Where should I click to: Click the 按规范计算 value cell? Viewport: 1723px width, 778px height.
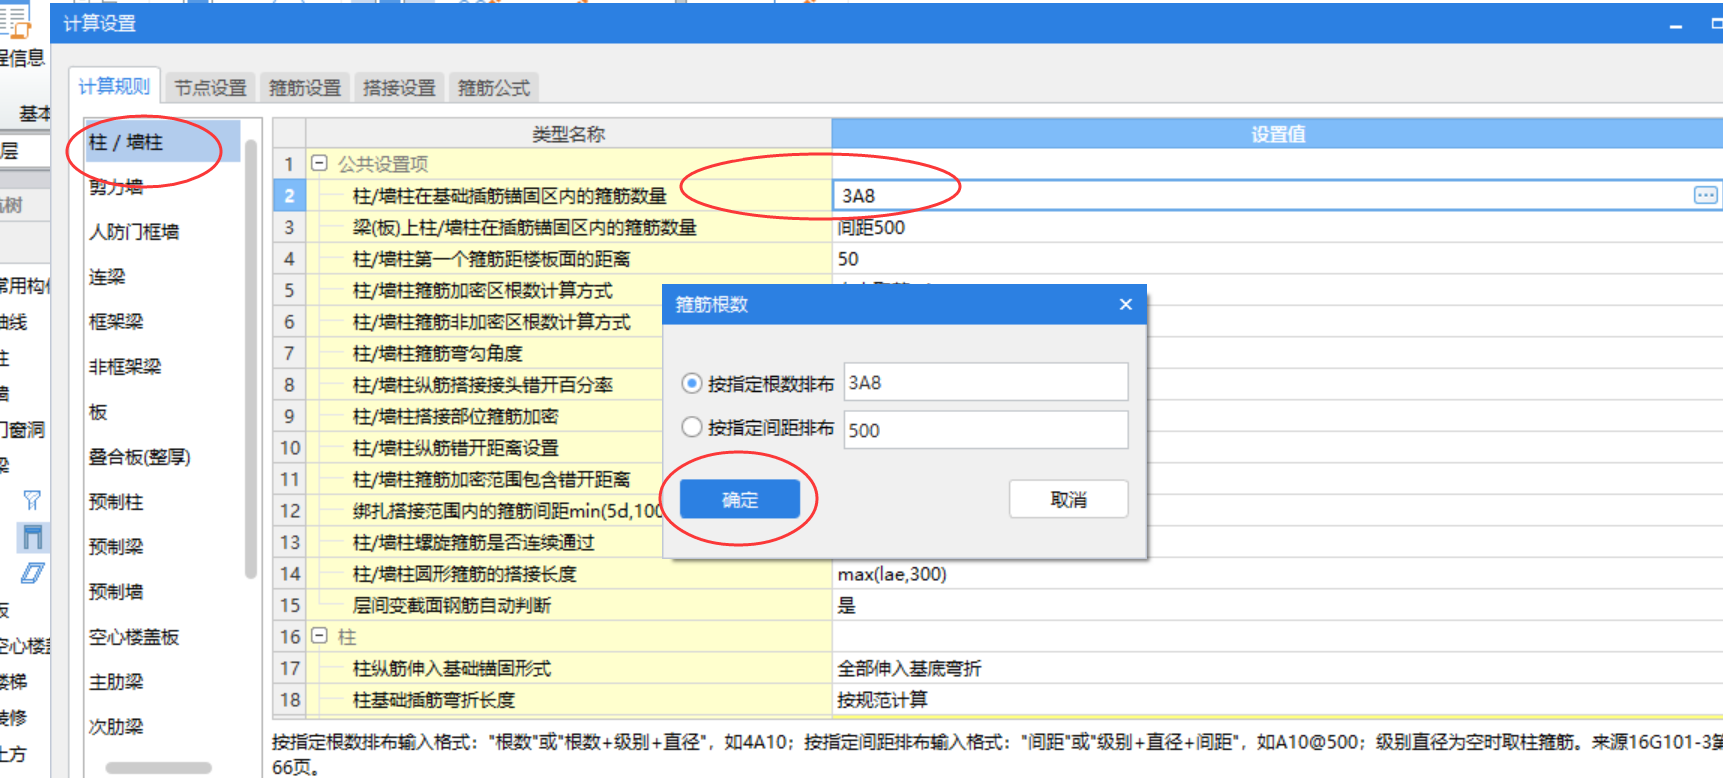coord(1277,700)
